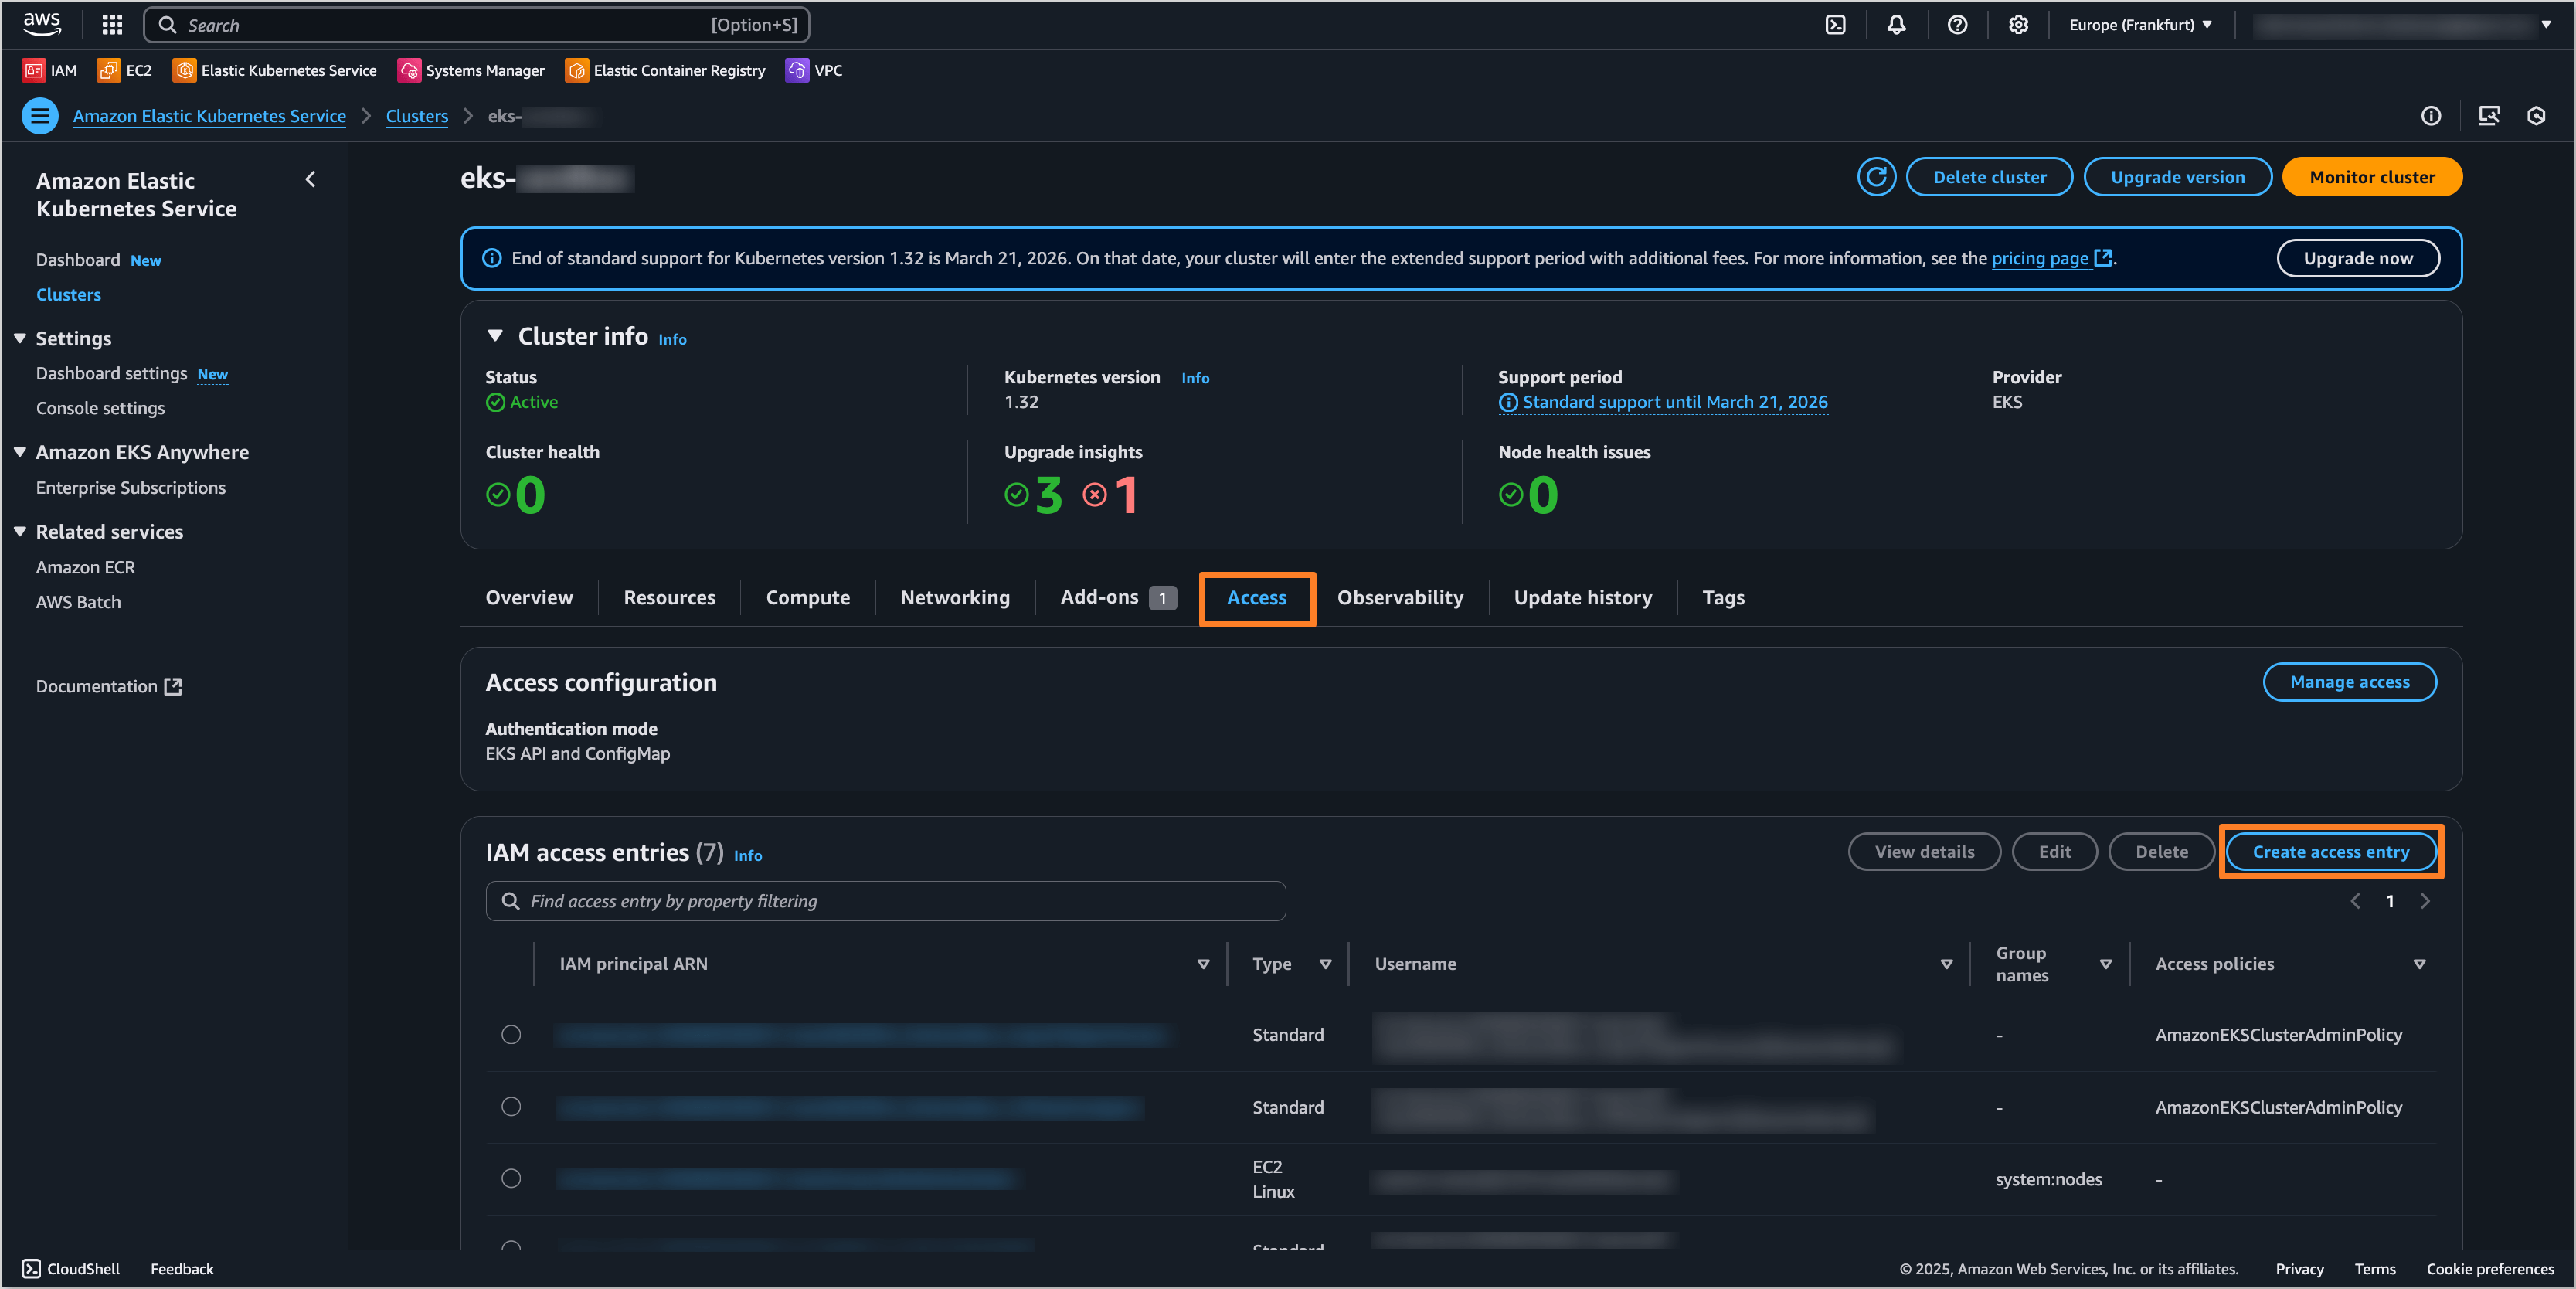The image size is (2576, 1289).
Task: Select the second access entry radio button
Action: point(511,1107)
